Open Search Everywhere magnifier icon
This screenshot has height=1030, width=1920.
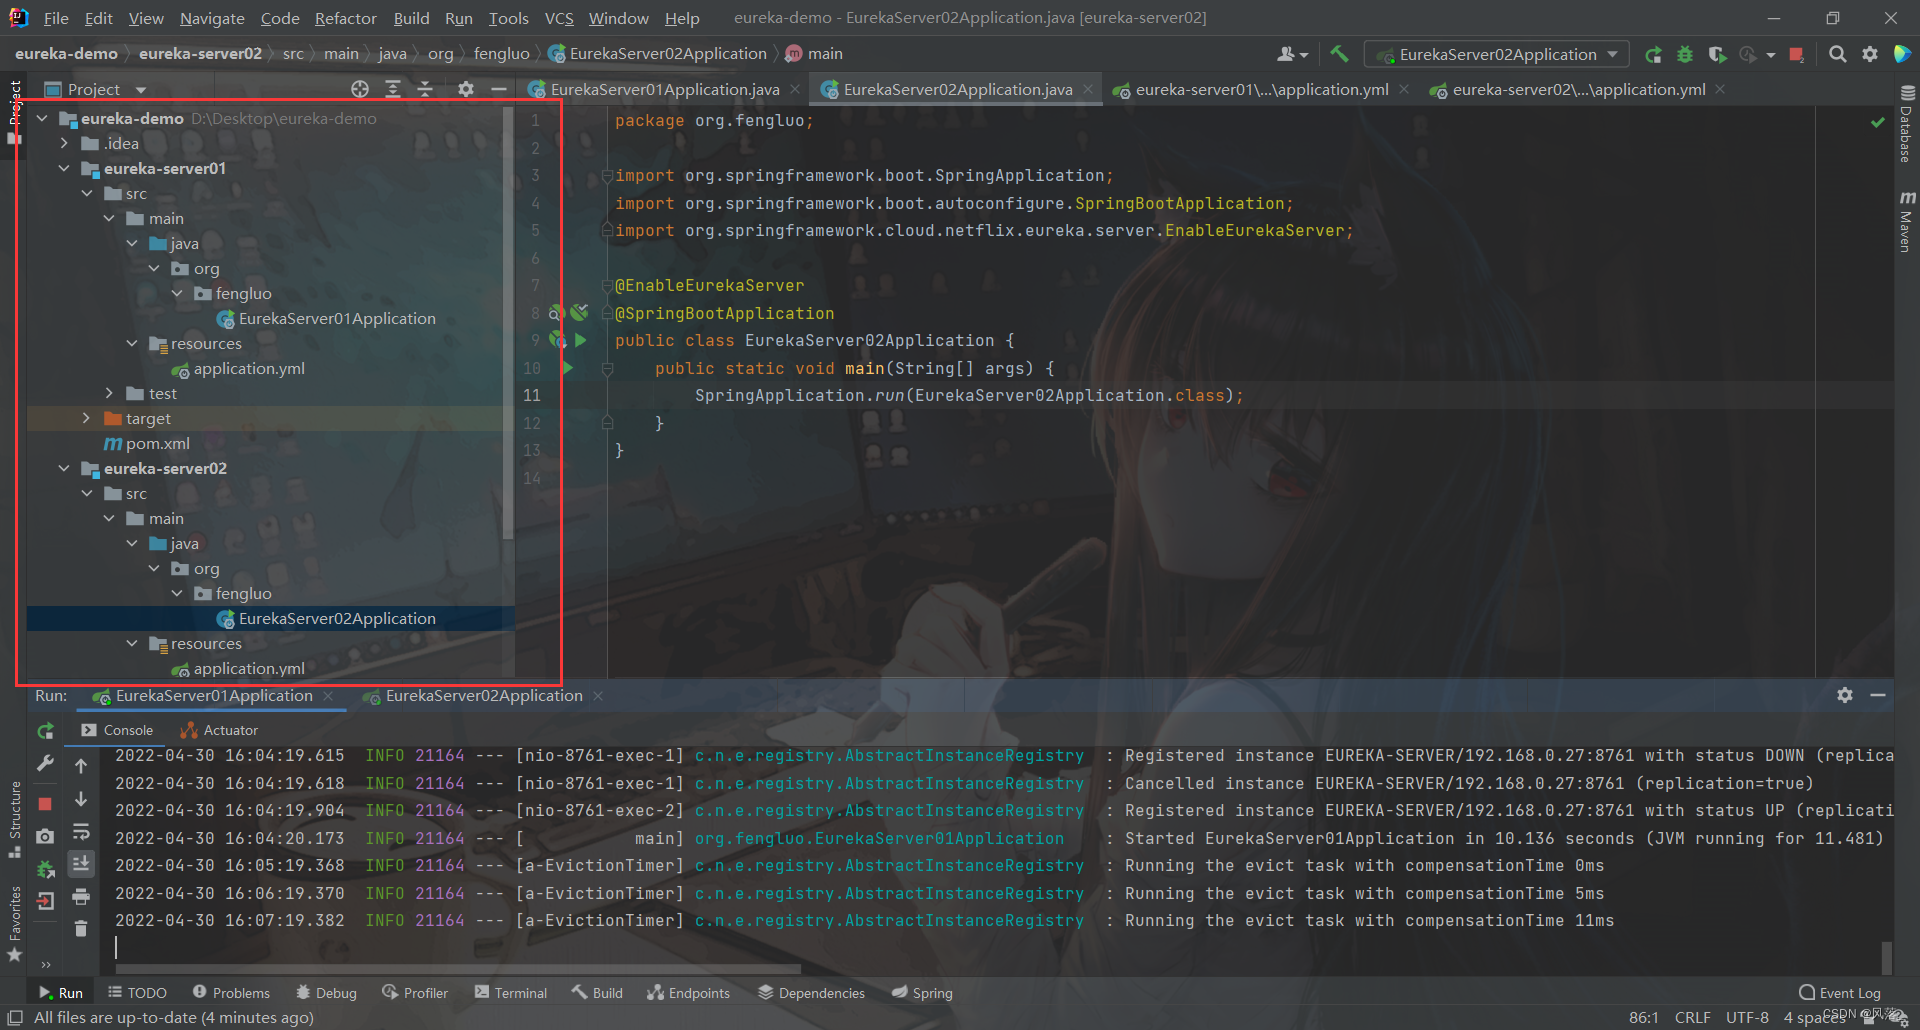tap(1837, 54)
